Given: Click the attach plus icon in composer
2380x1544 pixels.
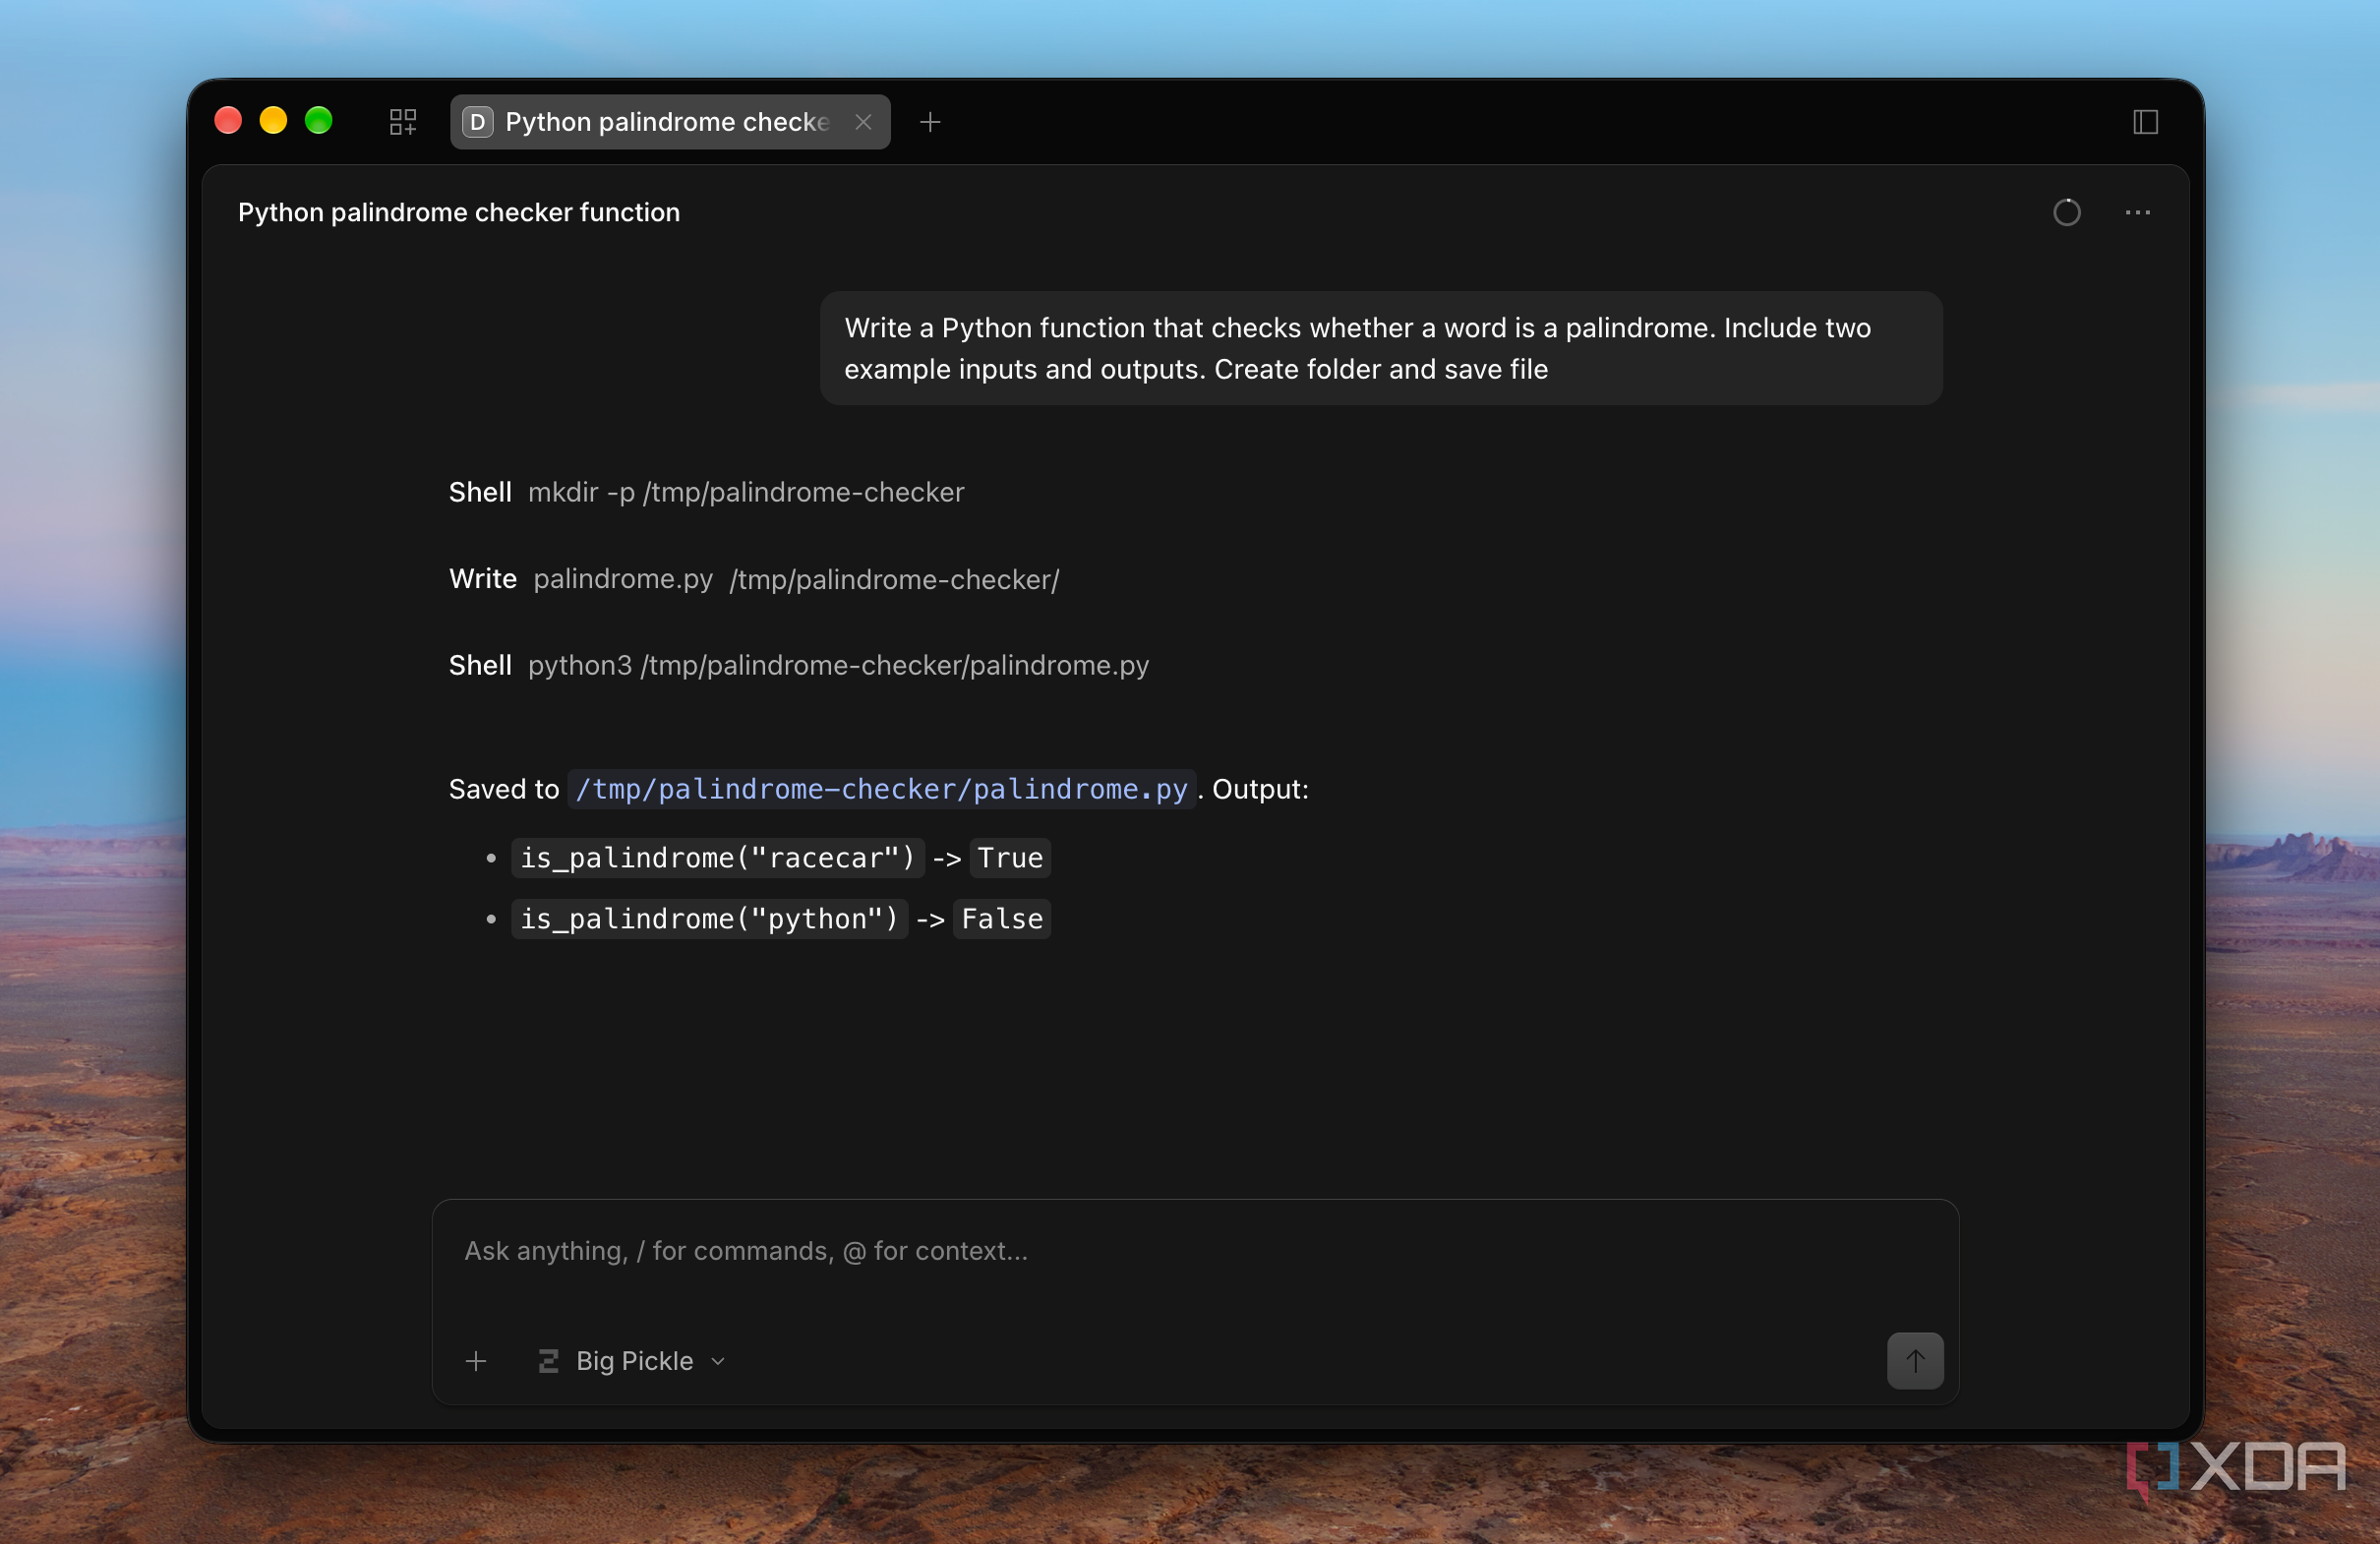Looking at the screenshot, I should coord(476,1361).
